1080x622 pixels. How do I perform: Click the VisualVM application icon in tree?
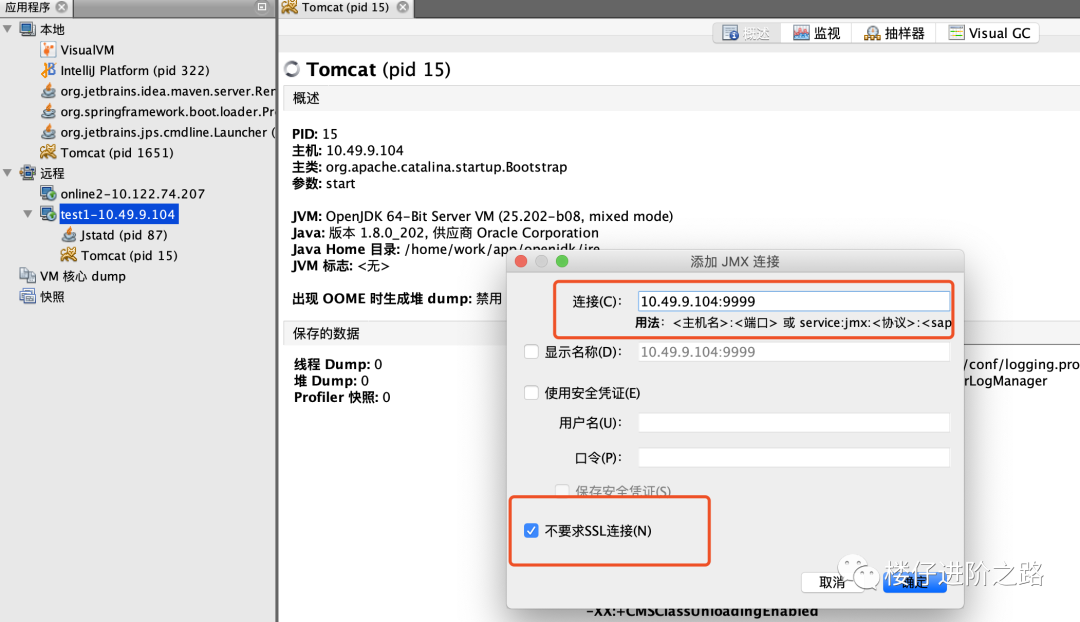click(48, 50)
